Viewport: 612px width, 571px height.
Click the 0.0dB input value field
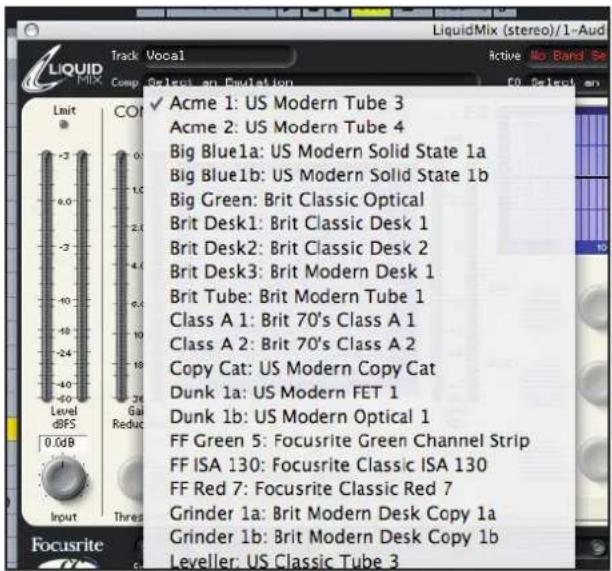click(62, 443)
